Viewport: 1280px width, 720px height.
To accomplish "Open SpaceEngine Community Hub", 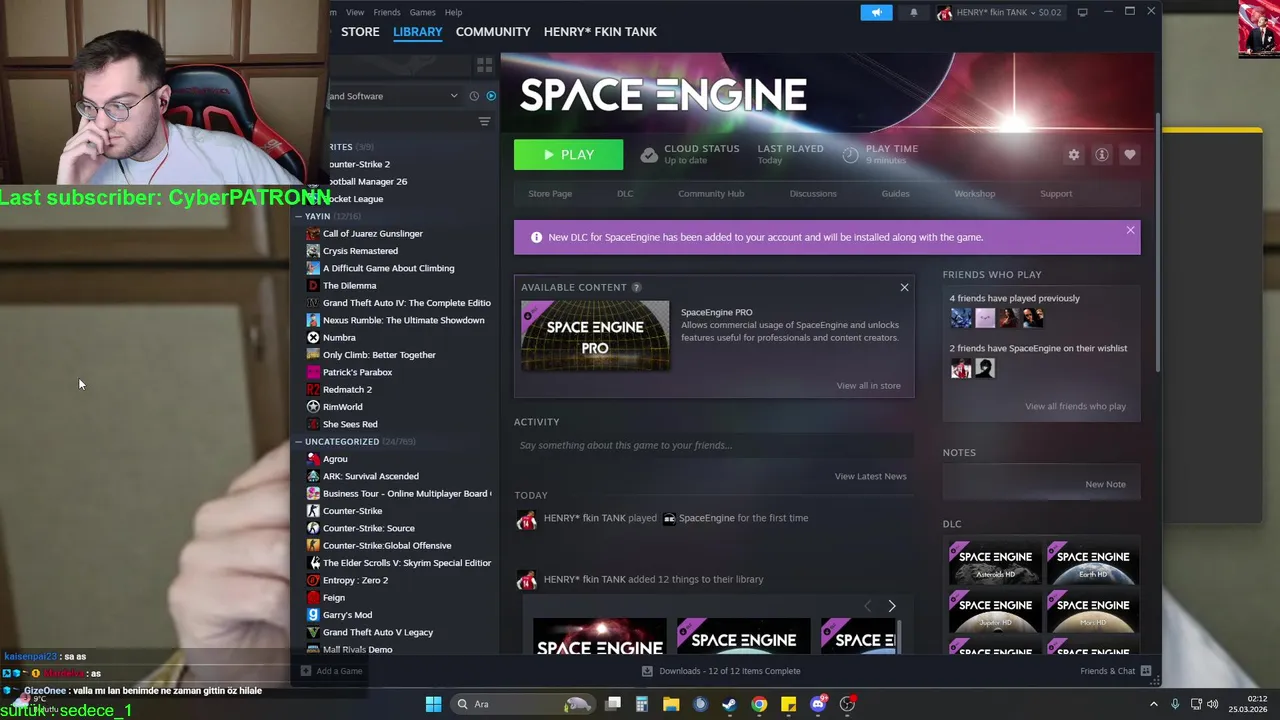I will [711, 194].
